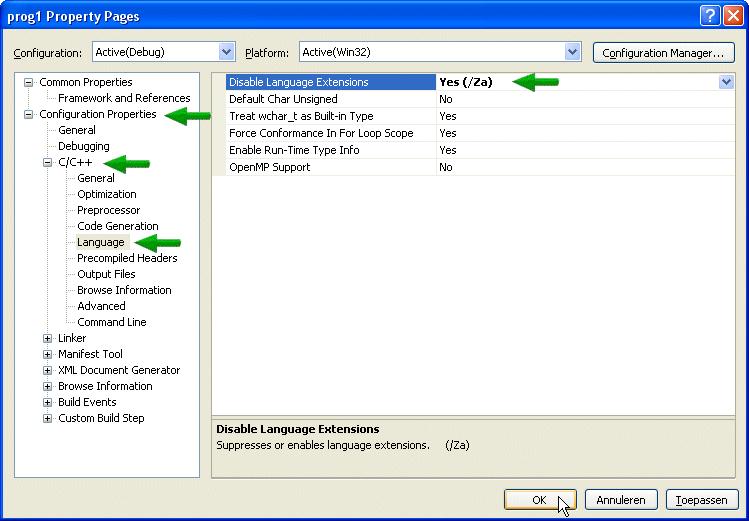Image resolution: width=749 pixels, height=521 pixels.
Task: Expand the Manifest Tool node
Action: (47, 354)
